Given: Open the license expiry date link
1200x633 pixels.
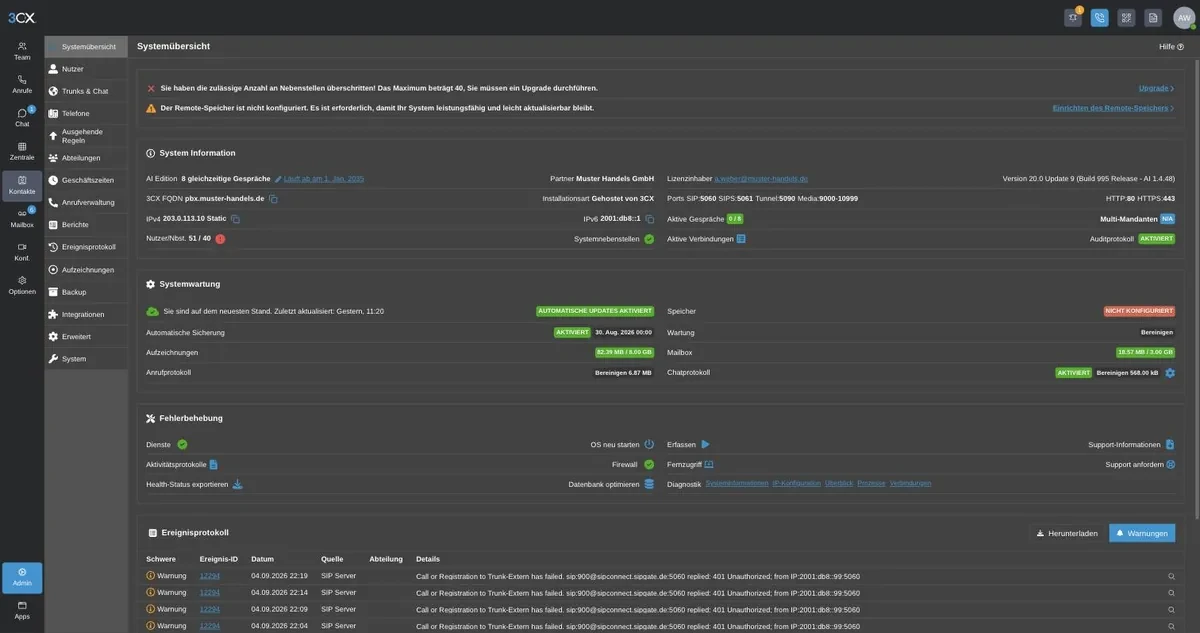Looking at the screenshot, I should point(324,179).
